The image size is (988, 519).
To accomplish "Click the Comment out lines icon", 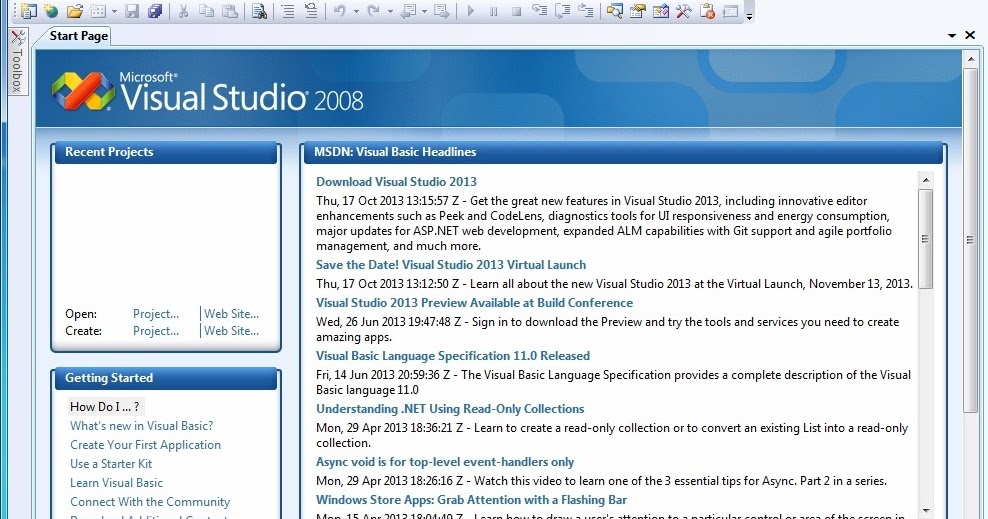I will point(287,11).
